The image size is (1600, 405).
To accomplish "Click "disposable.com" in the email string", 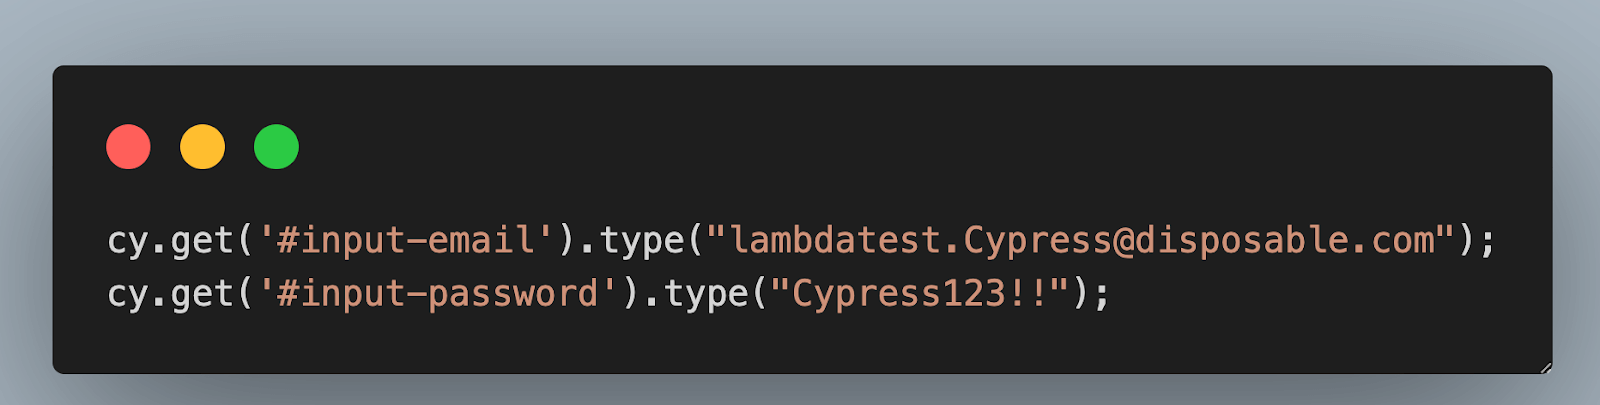I will [x=1285, y=241].
